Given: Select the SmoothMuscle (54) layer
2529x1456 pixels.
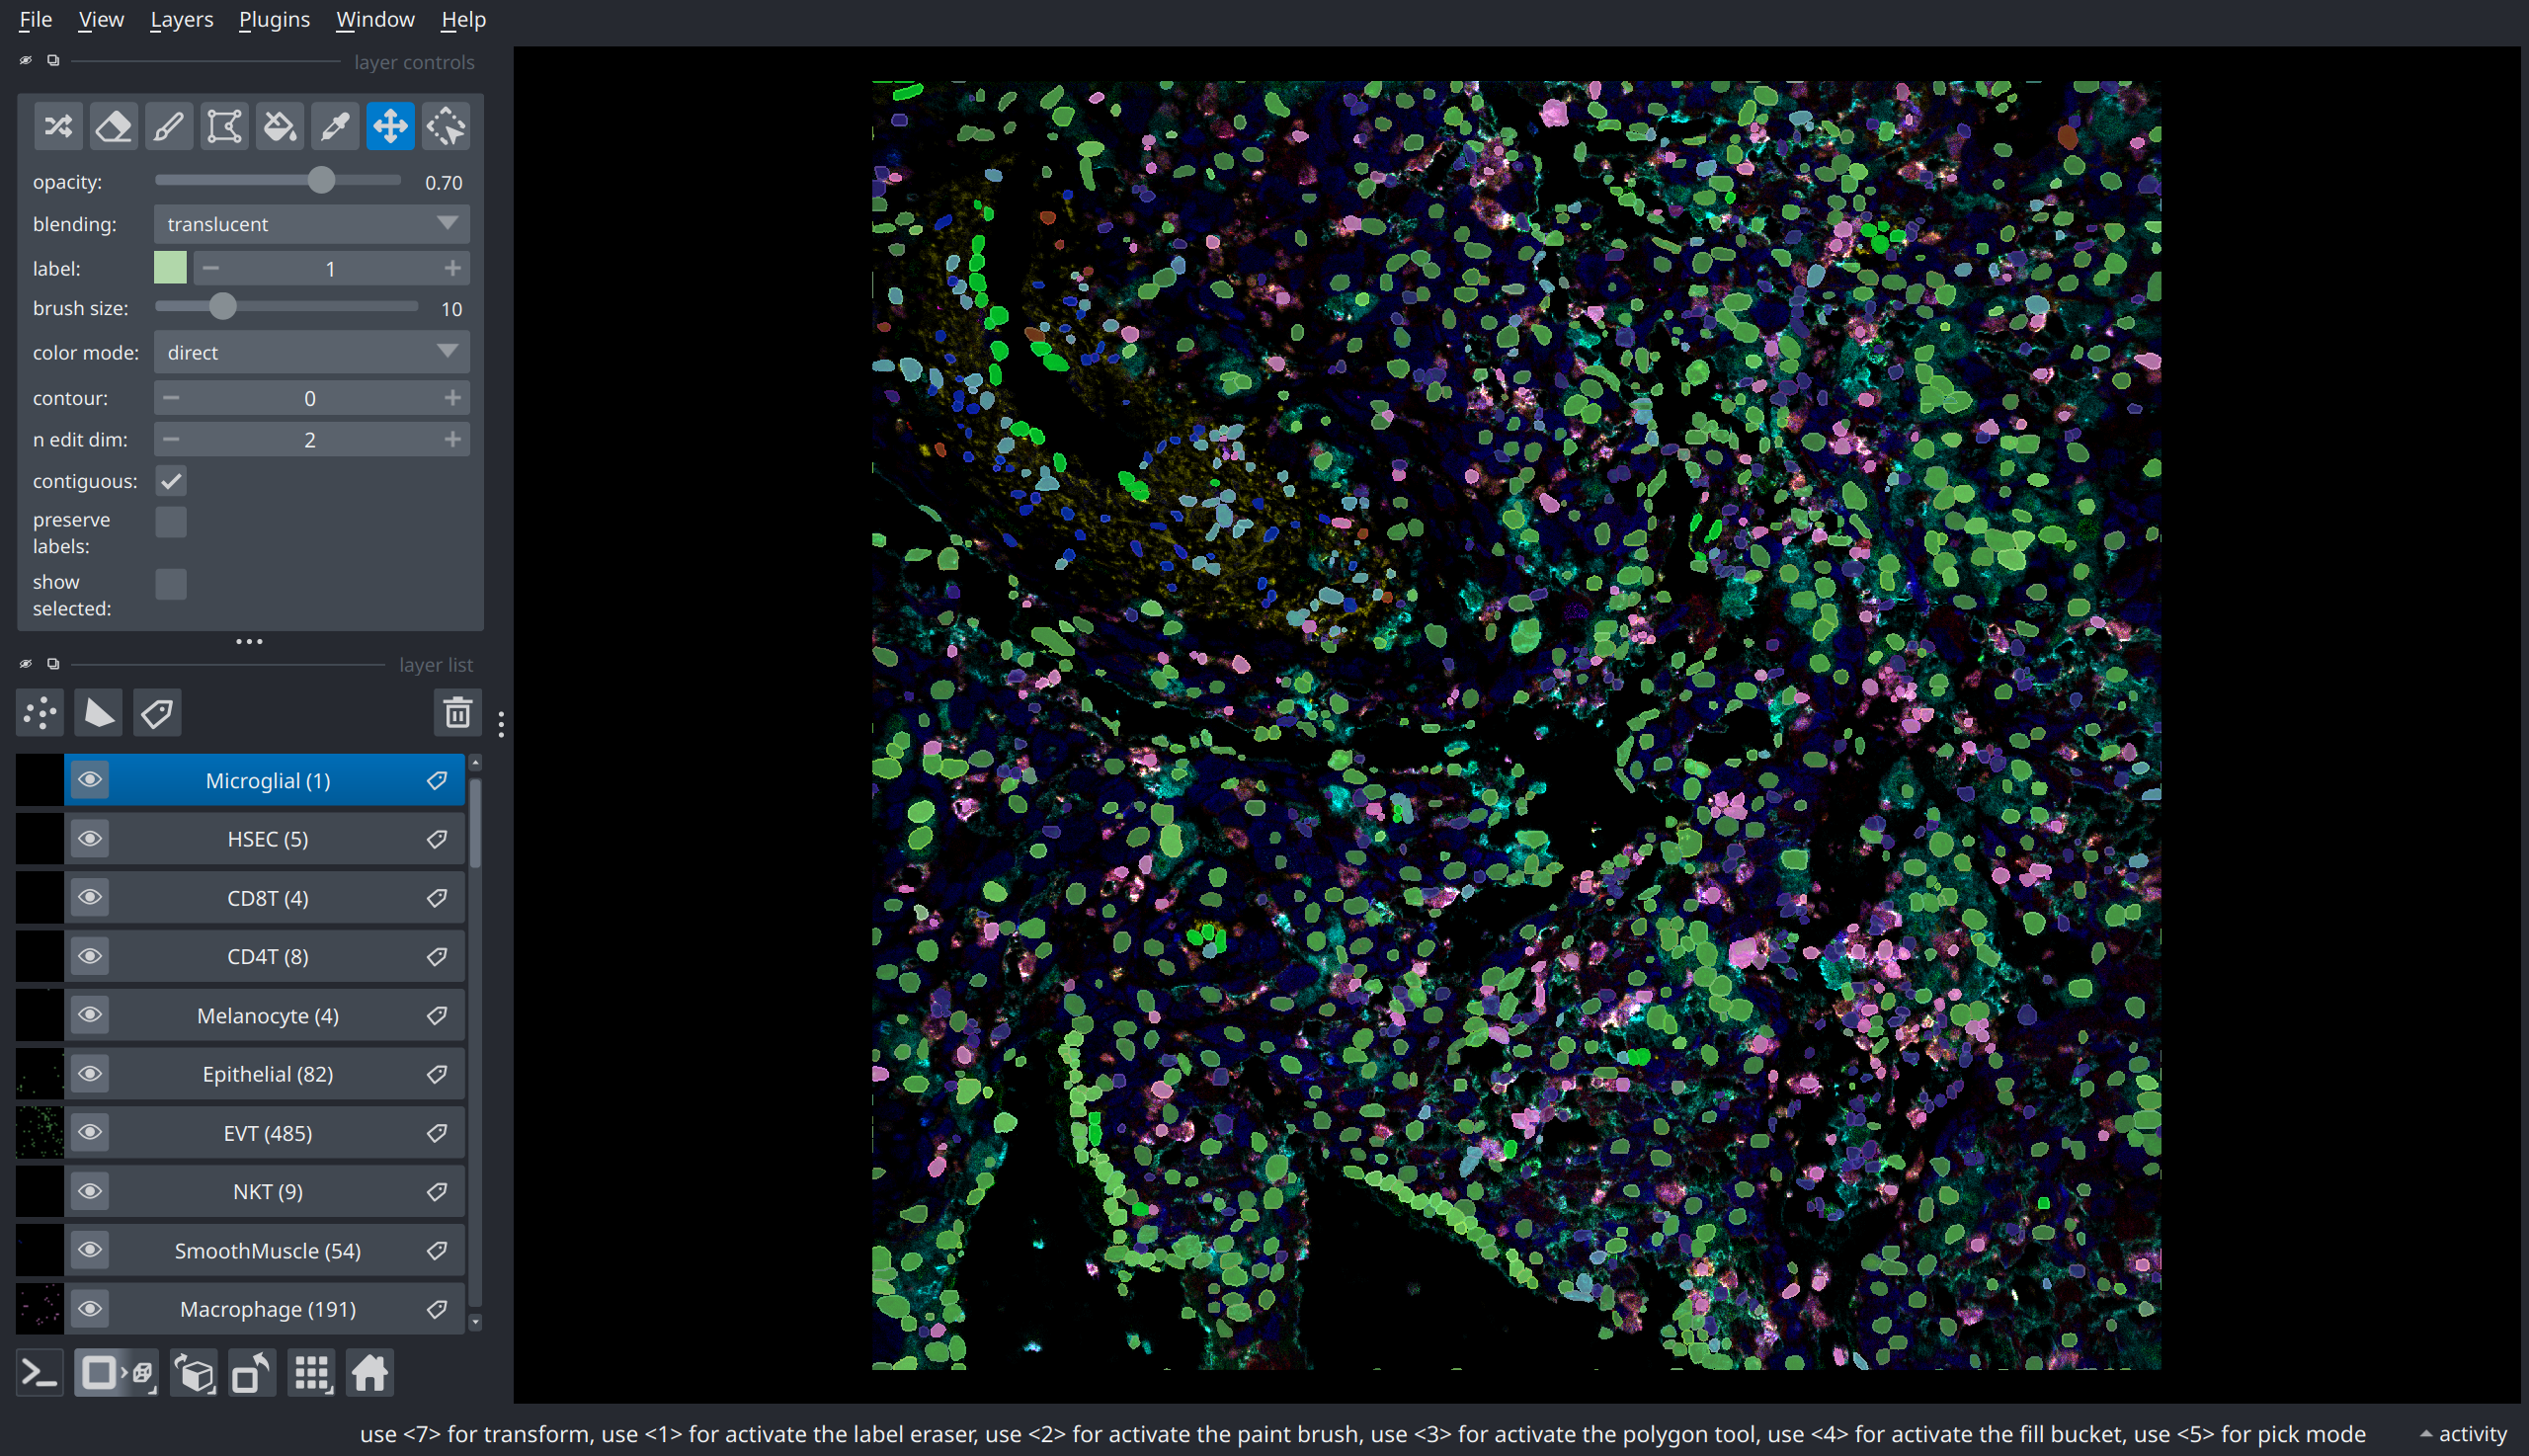Looking at the screenshot, I should pyautogui.click(x=265, y=1251).
